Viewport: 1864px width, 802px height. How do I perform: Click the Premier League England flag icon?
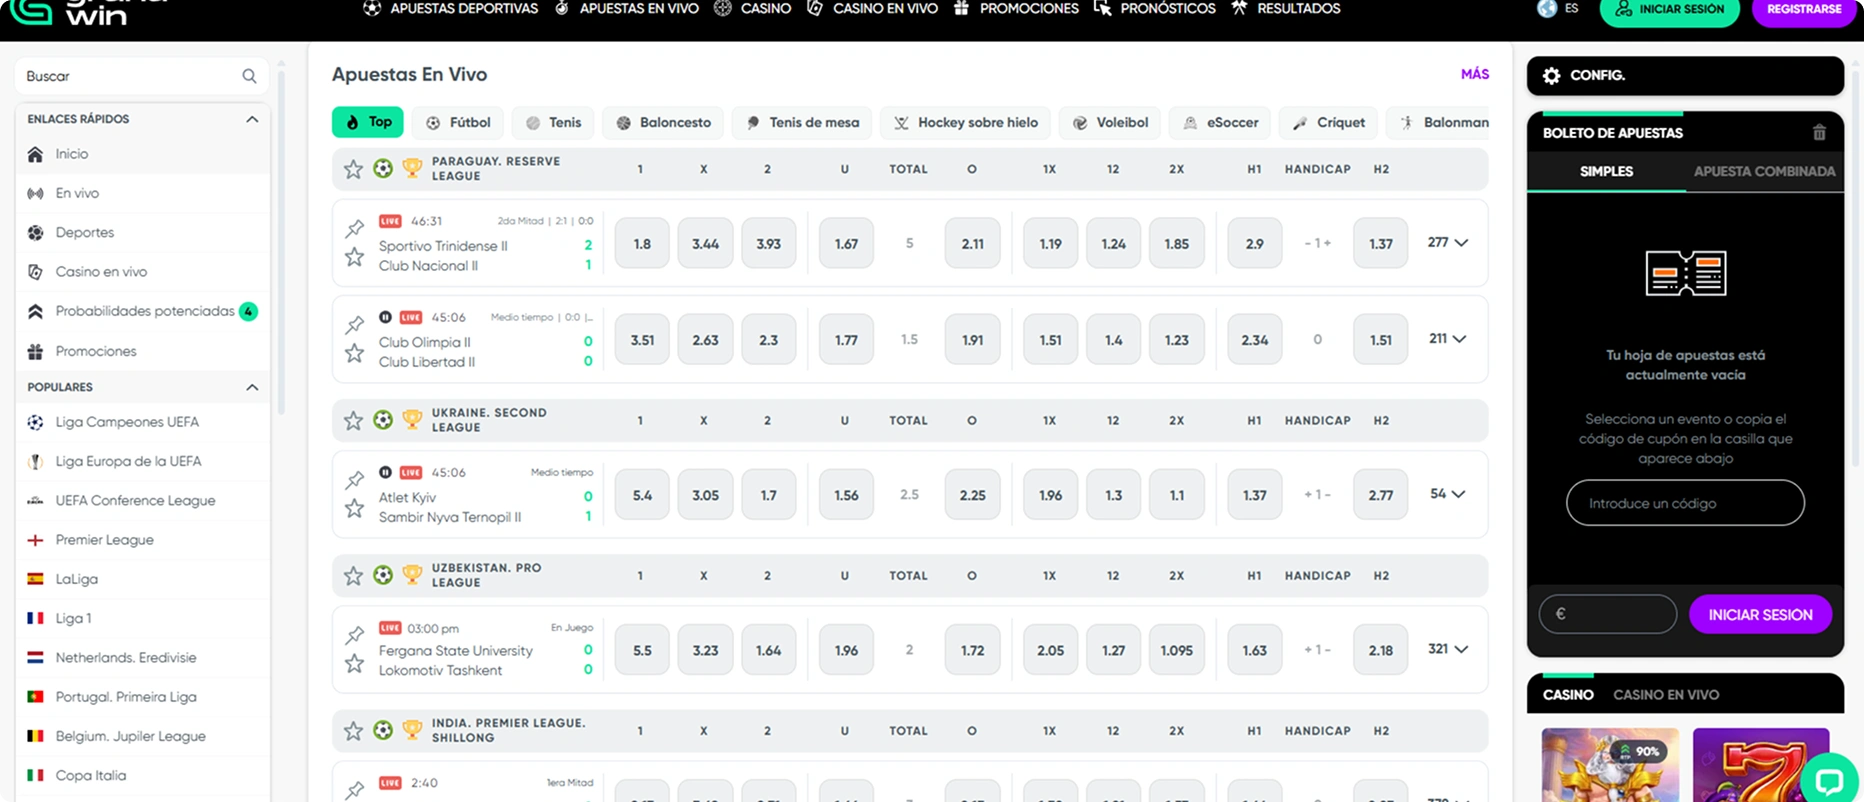tap(35, 540)
